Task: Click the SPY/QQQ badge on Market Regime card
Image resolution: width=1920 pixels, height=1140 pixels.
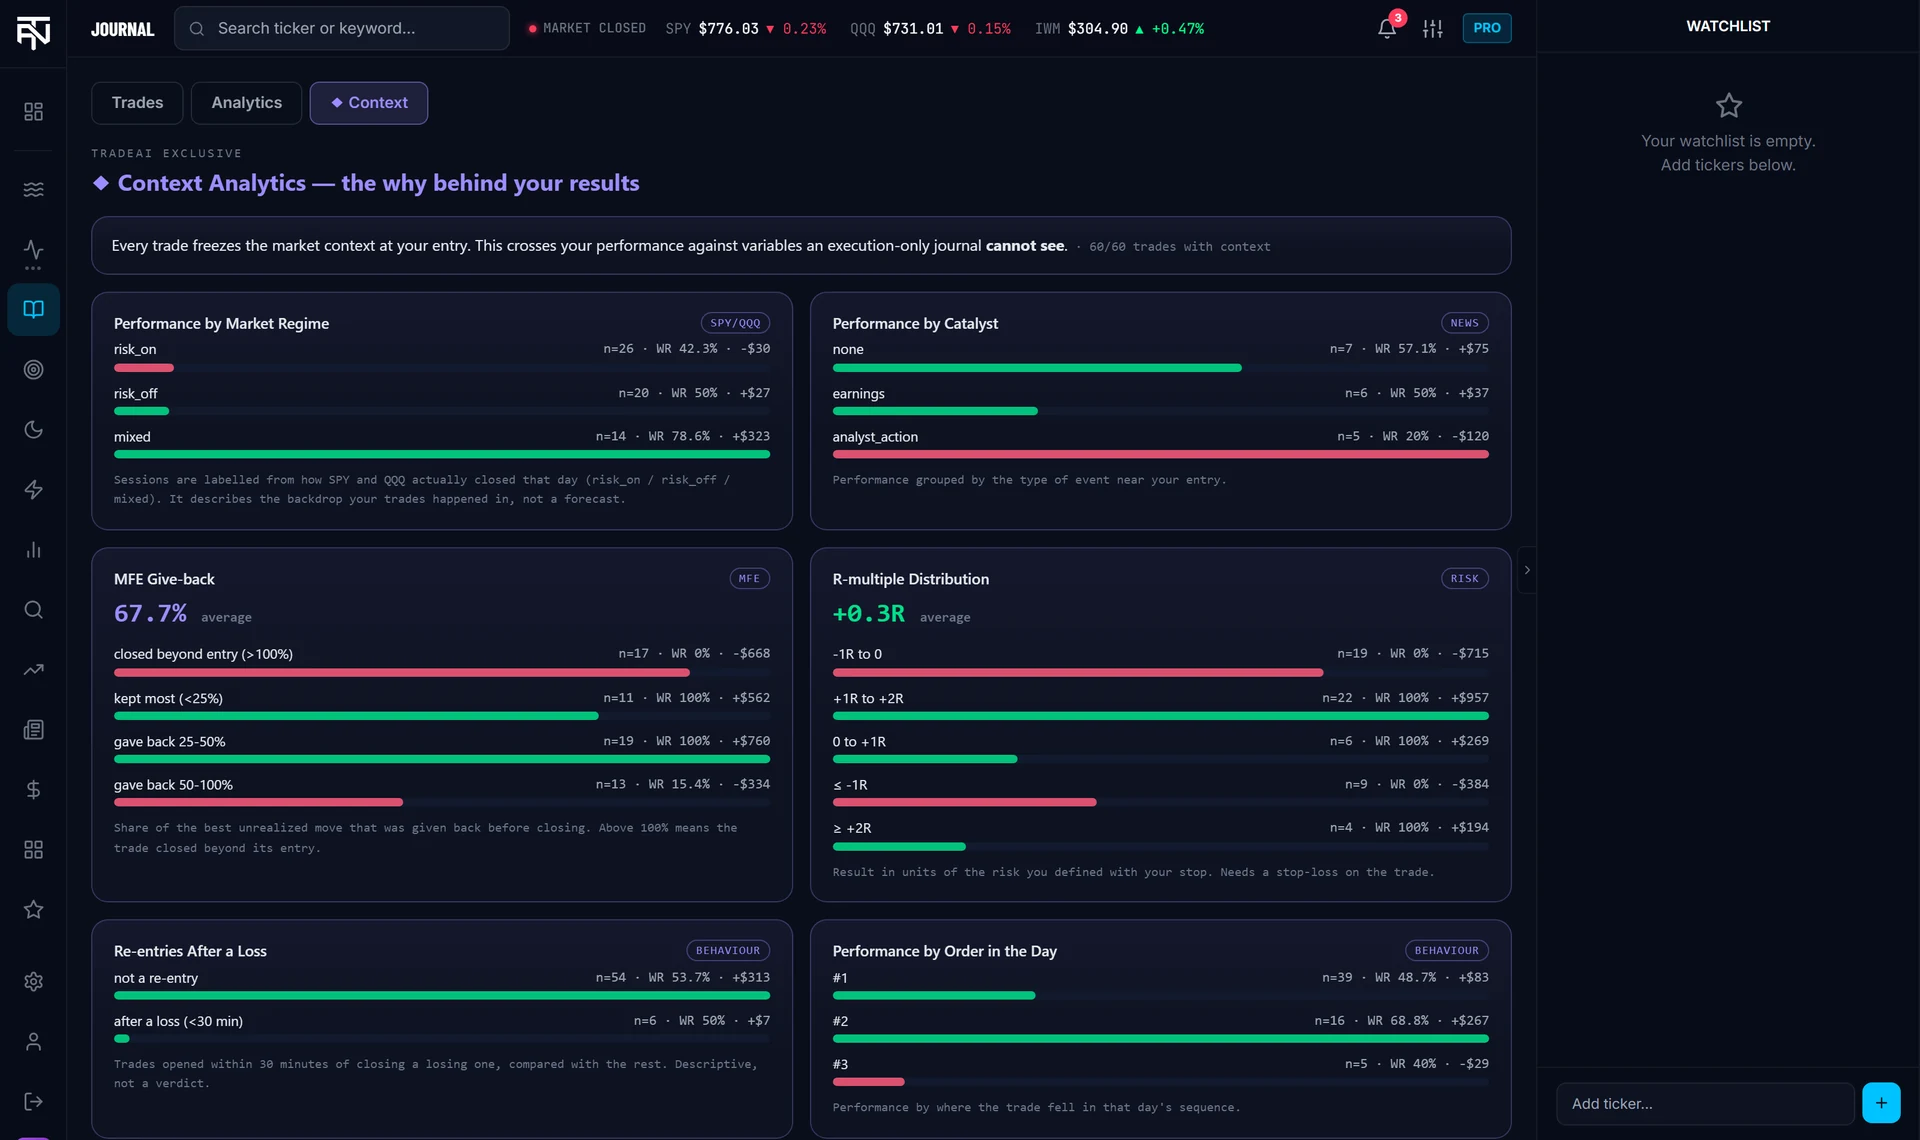Action: 735,323
